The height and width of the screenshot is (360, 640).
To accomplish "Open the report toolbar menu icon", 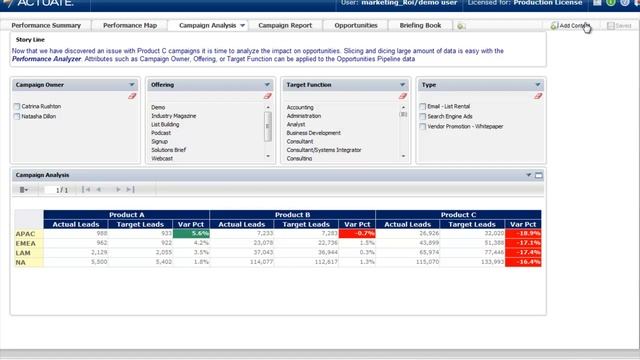I will 23,190.
